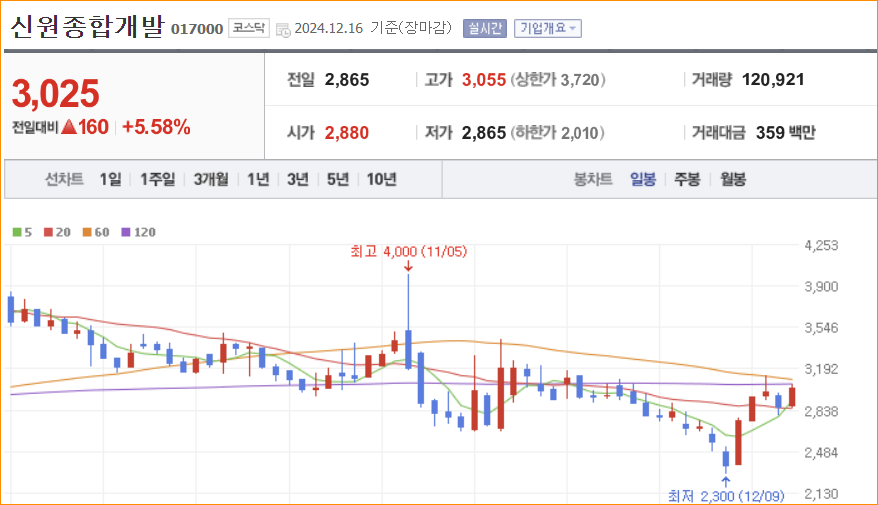
Task: Click the 3,900 y-axis label
Action: click(821, 287)
